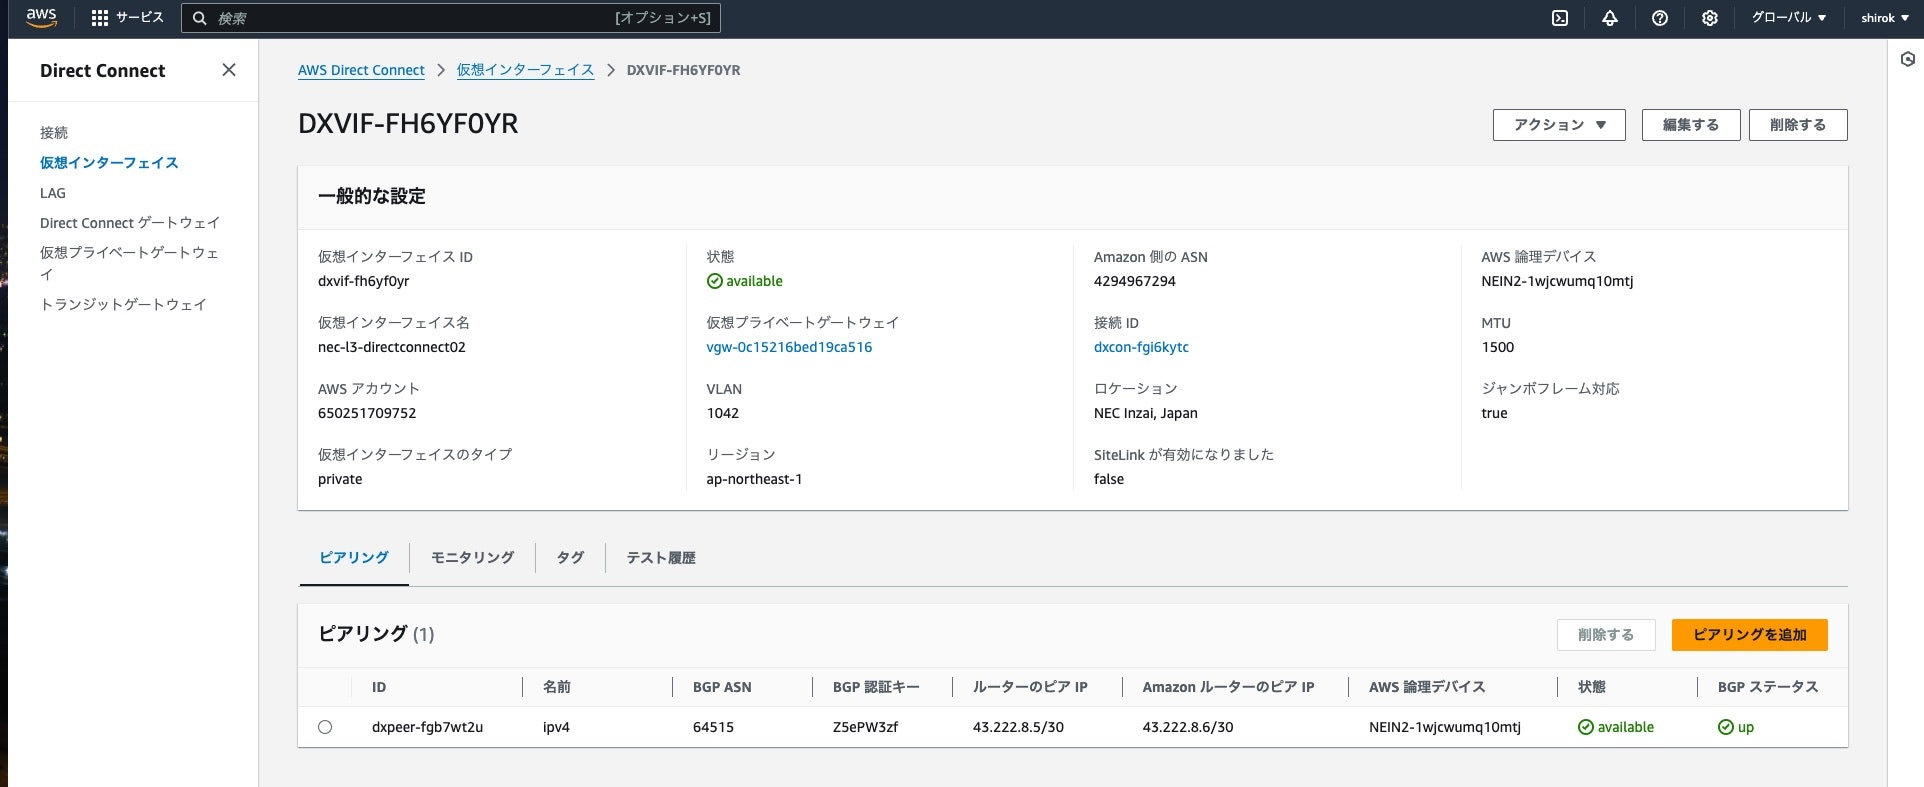Click the disabled 削除する peering button
This screenshot has height=787, width=1924.
point(1606,635)
